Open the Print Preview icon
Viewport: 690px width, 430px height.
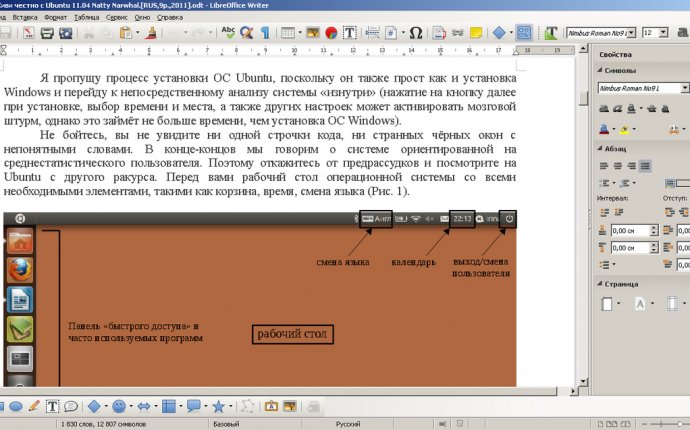coord(66,33)
